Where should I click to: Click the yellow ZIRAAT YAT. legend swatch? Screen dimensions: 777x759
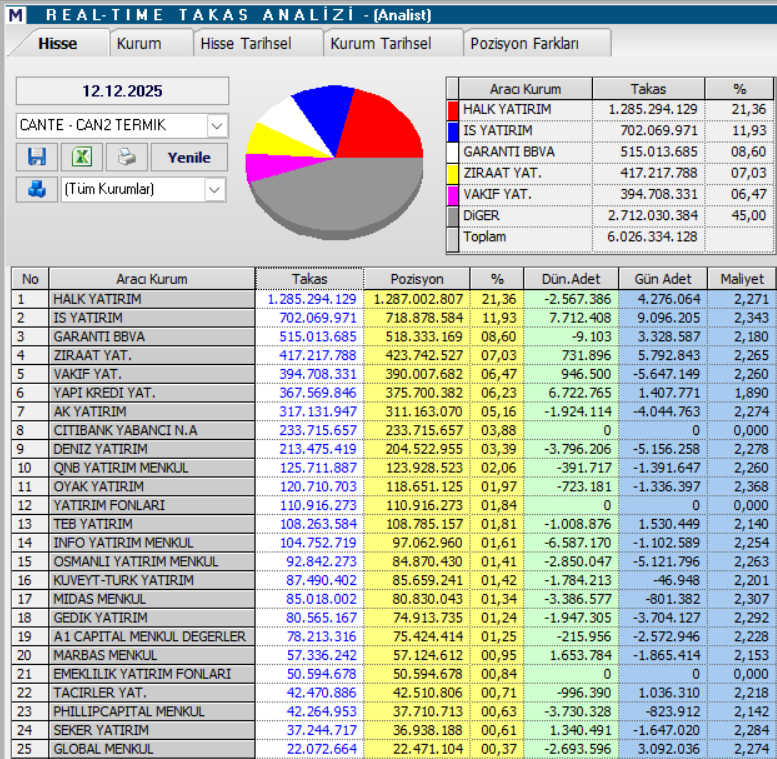[x=453, y=174]
